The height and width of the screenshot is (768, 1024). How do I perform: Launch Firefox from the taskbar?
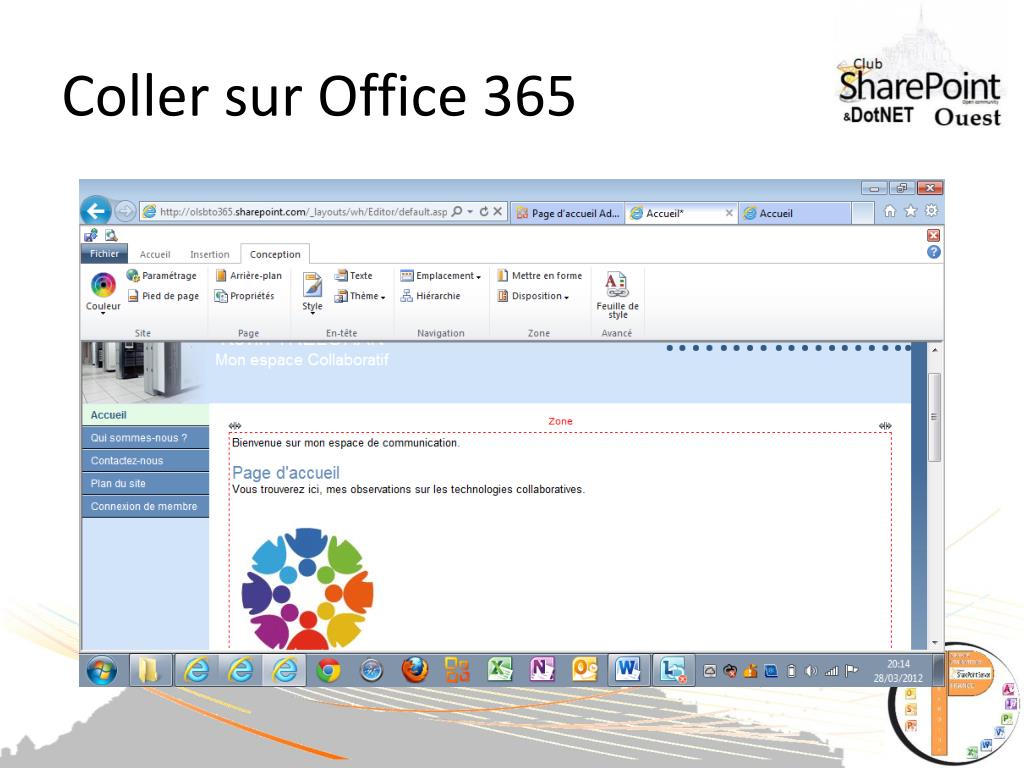tap(414, 670)
